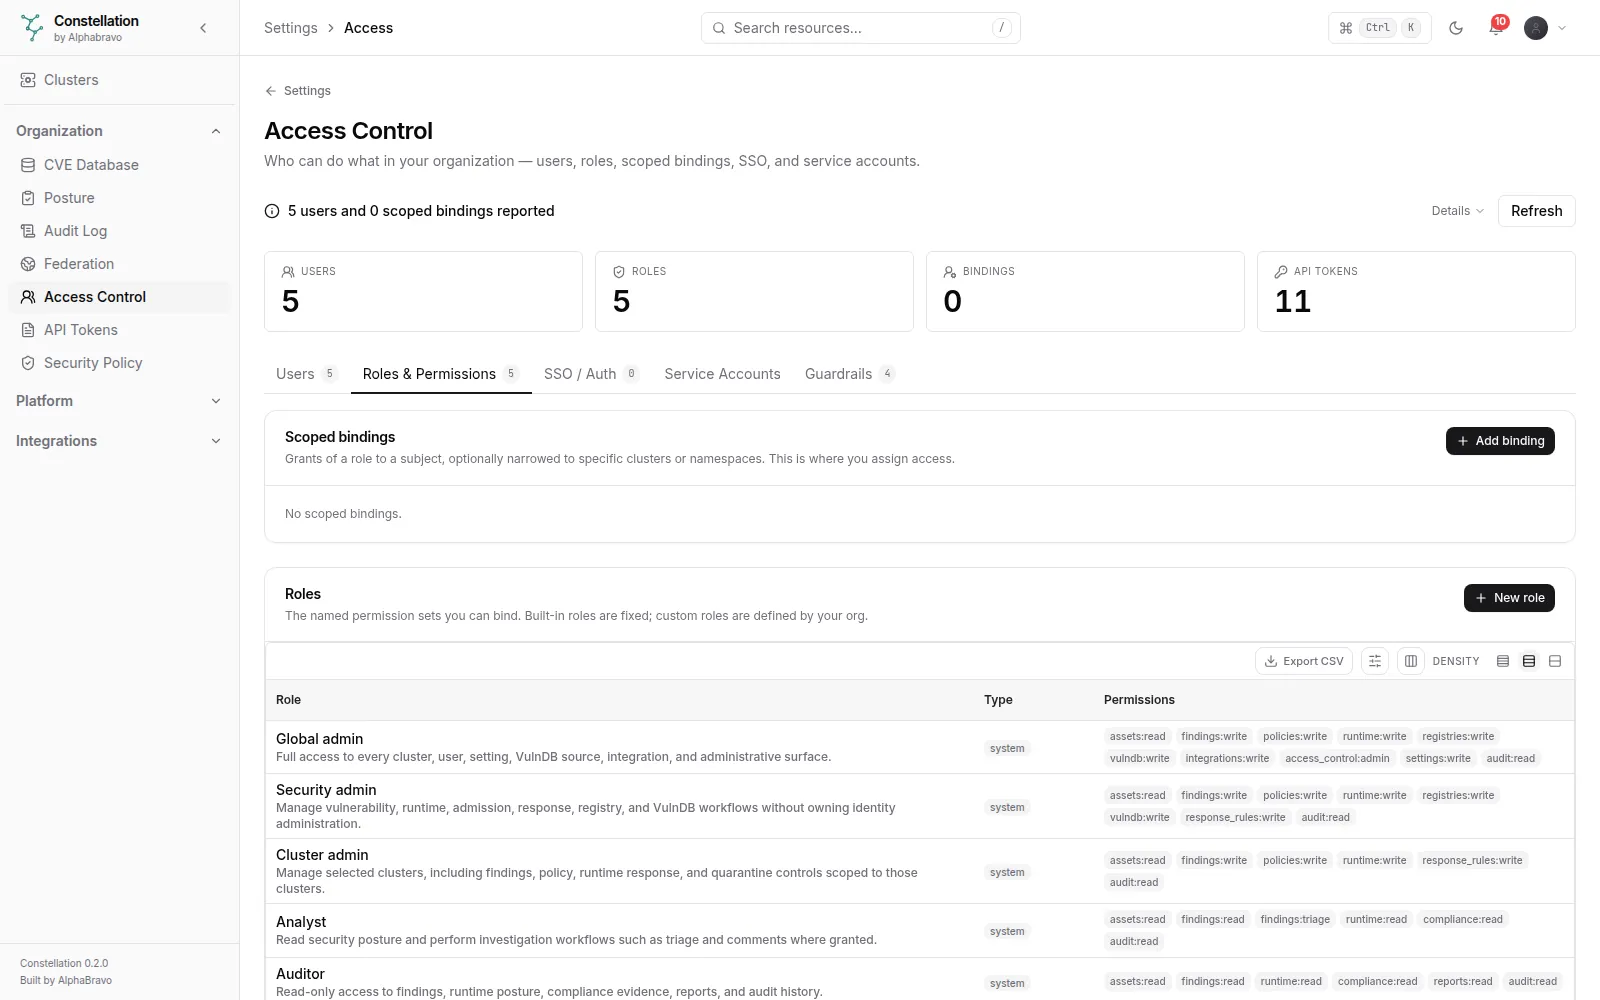Open the command palette Ctrl K button

click(1380, 28)
